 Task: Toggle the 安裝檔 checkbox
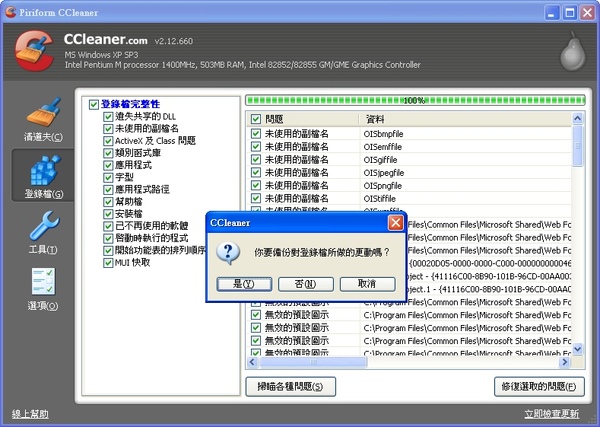tap(108, 214)
